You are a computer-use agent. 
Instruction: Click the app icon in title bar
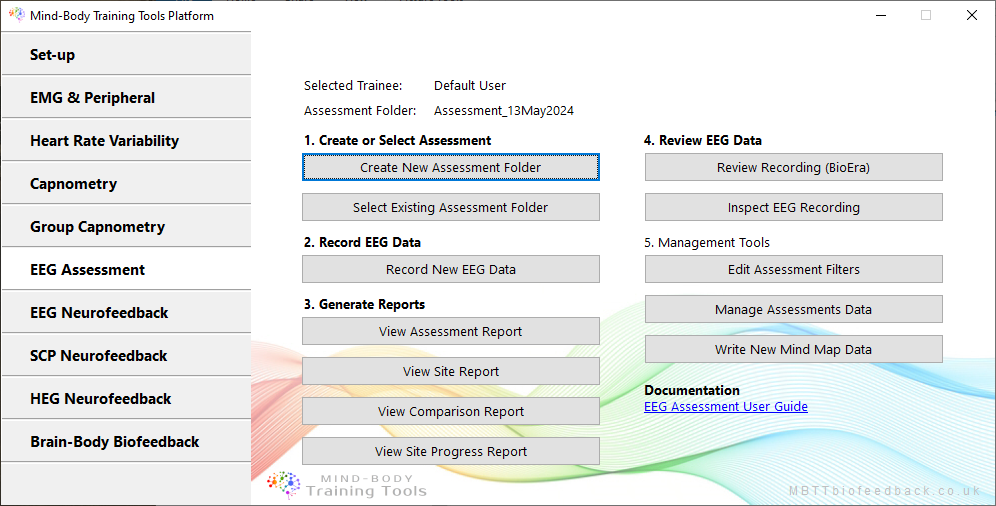click(17, 15)
